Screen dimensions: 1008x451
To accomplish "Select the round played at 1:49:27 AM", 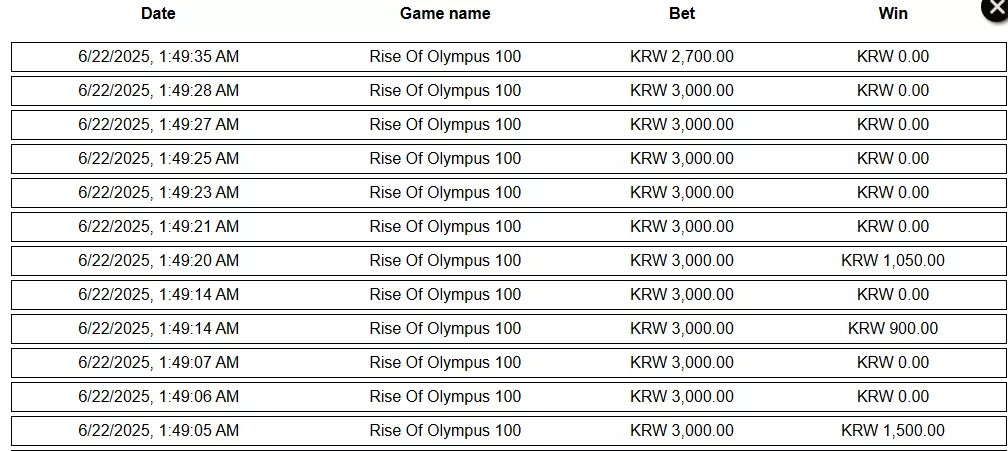I will point(508,125).
